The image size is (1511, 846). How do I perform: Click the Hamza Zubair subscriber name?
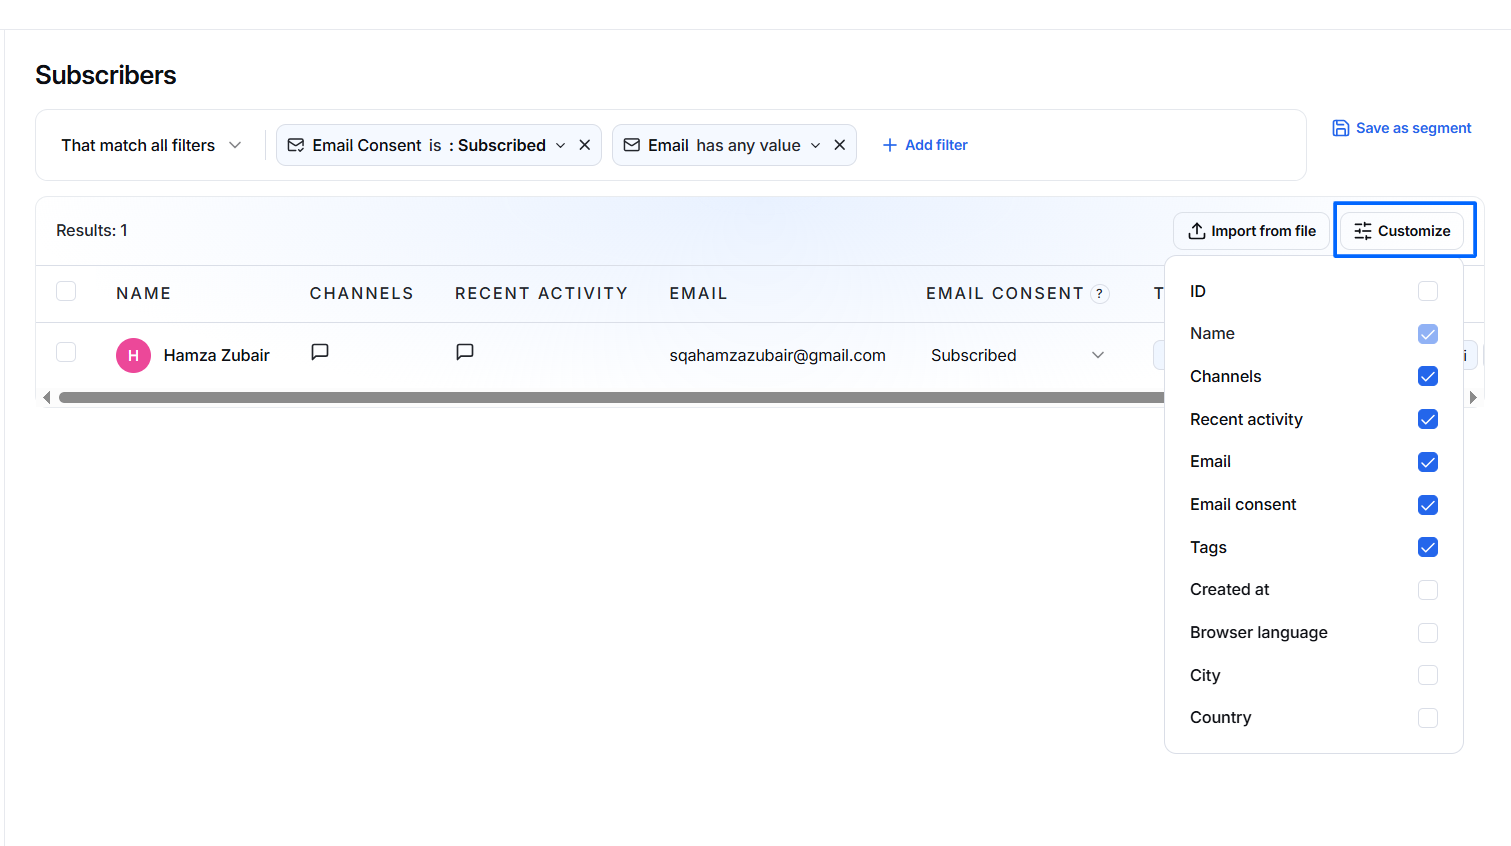coord(217,355)
